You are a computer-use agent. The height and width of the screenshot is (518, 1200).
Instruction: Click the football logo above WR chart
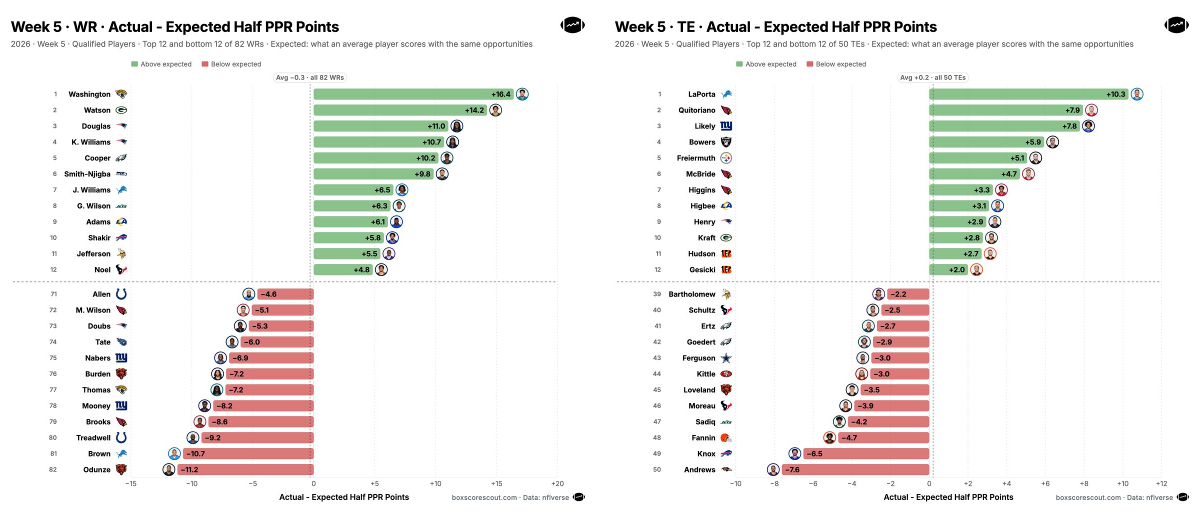[x=573, y=24]
